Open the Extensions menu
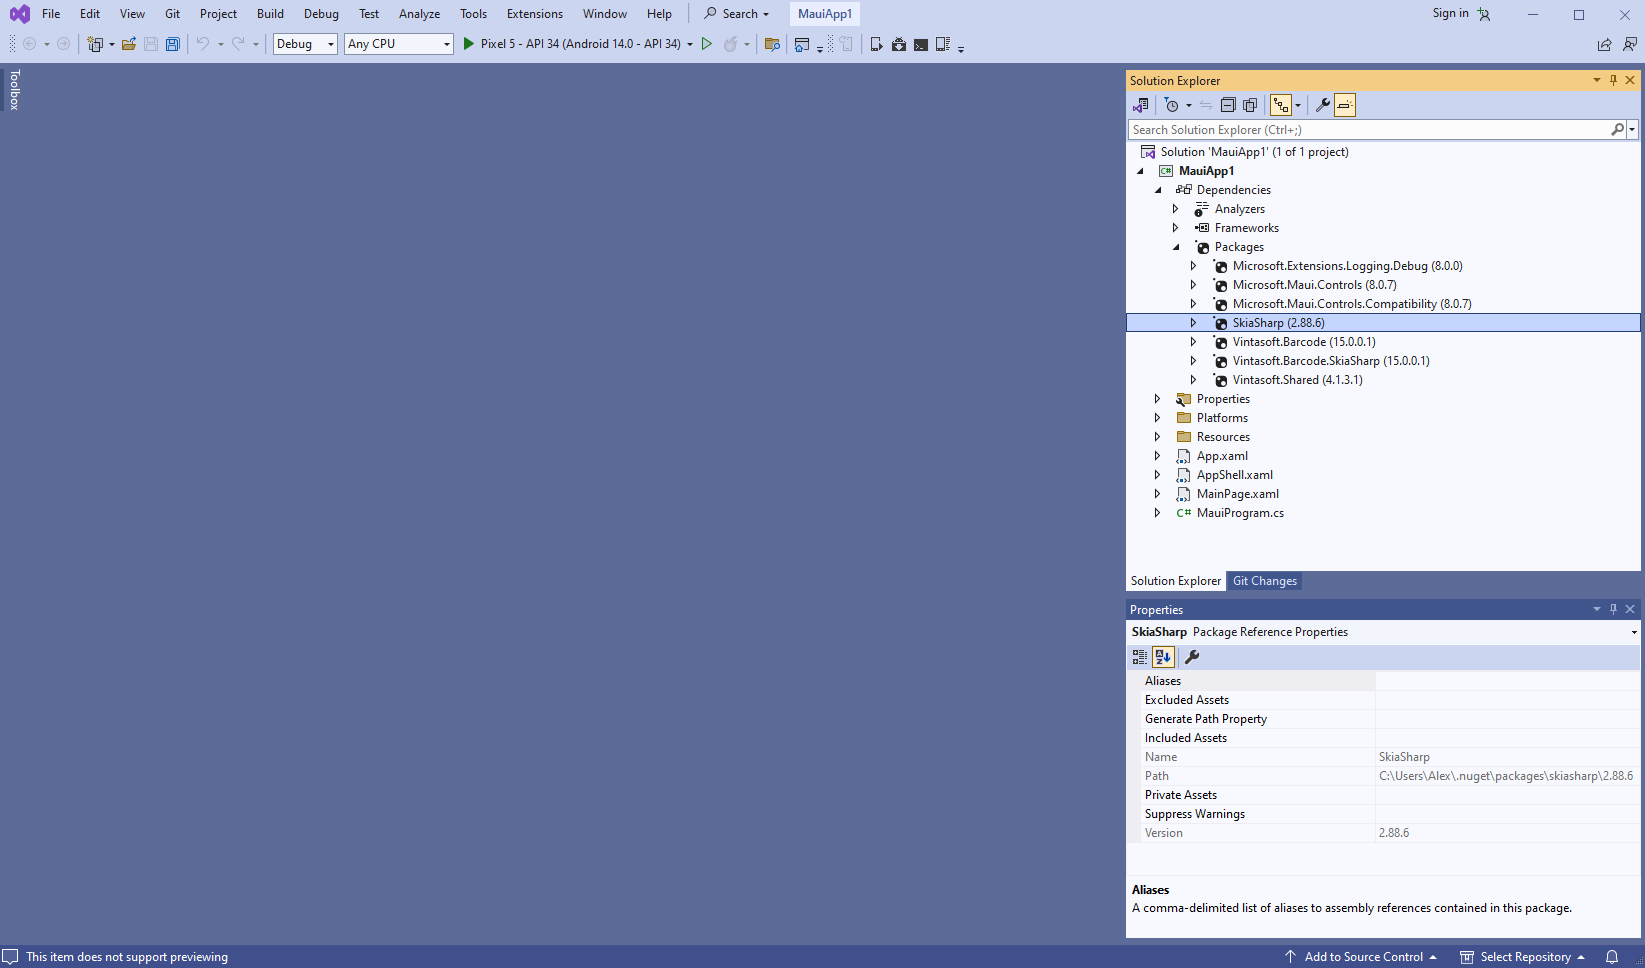Screen dimensions: 1645x968 pos(535,14)
